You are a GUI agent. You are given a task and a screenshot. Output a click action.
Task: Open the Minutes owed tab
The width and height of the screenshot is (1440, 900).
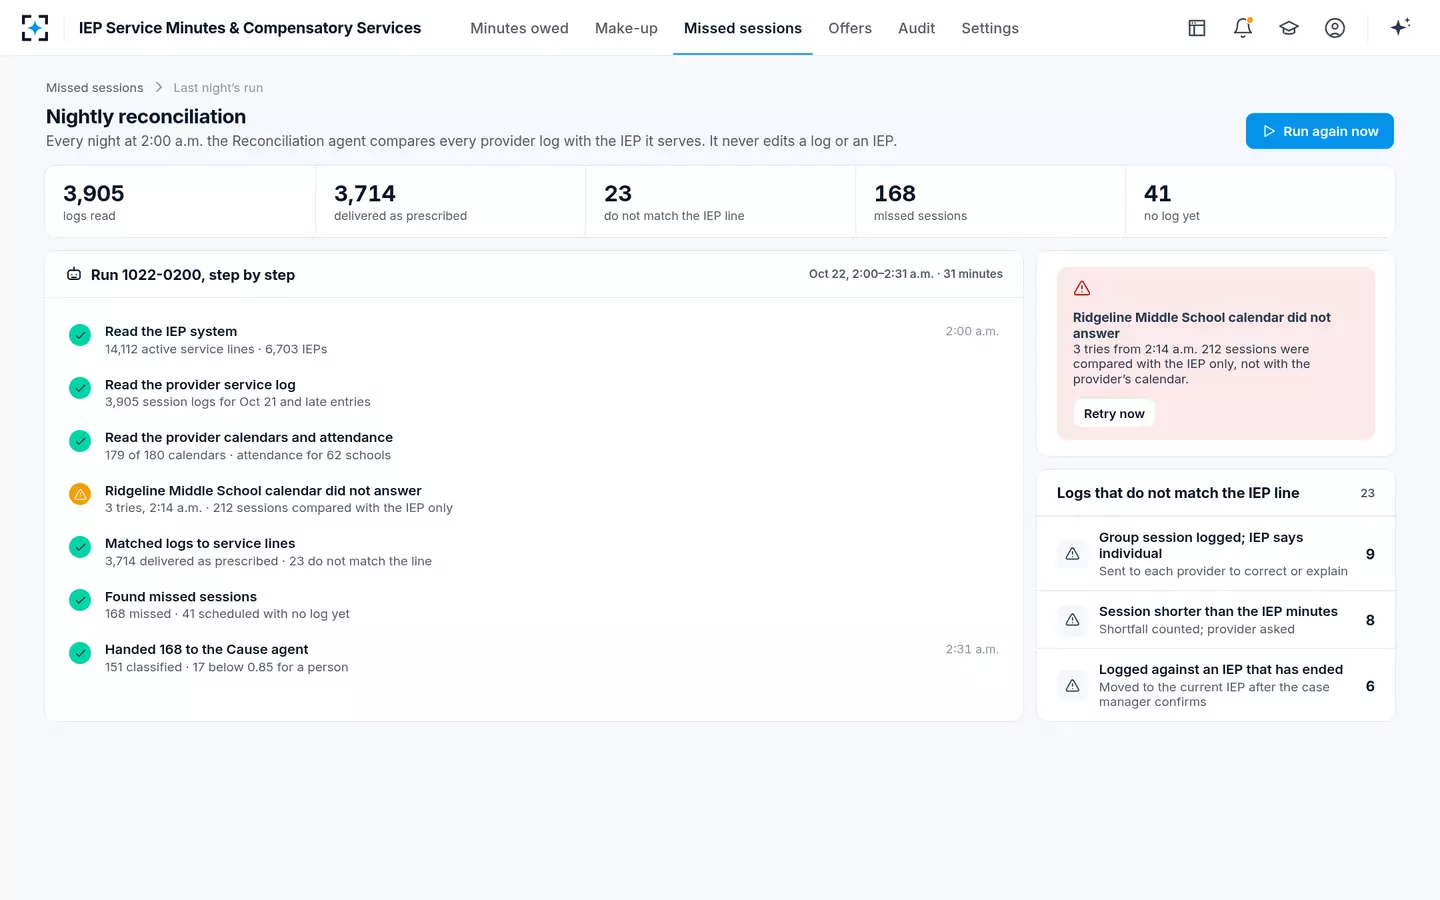point(519,28)
